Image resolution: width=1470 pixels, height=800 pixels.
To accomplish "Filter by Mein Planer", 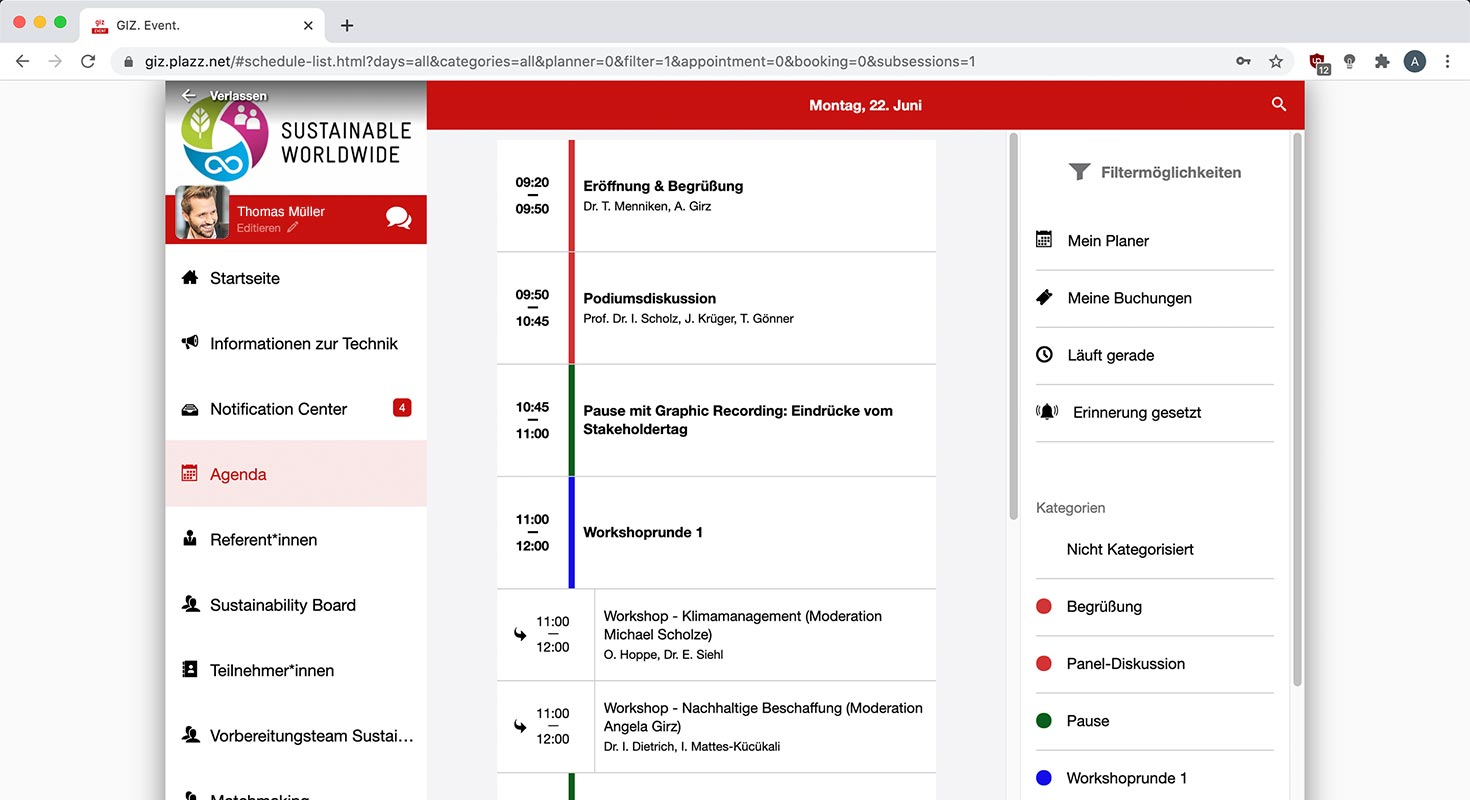I will [x=1155, y=241].
